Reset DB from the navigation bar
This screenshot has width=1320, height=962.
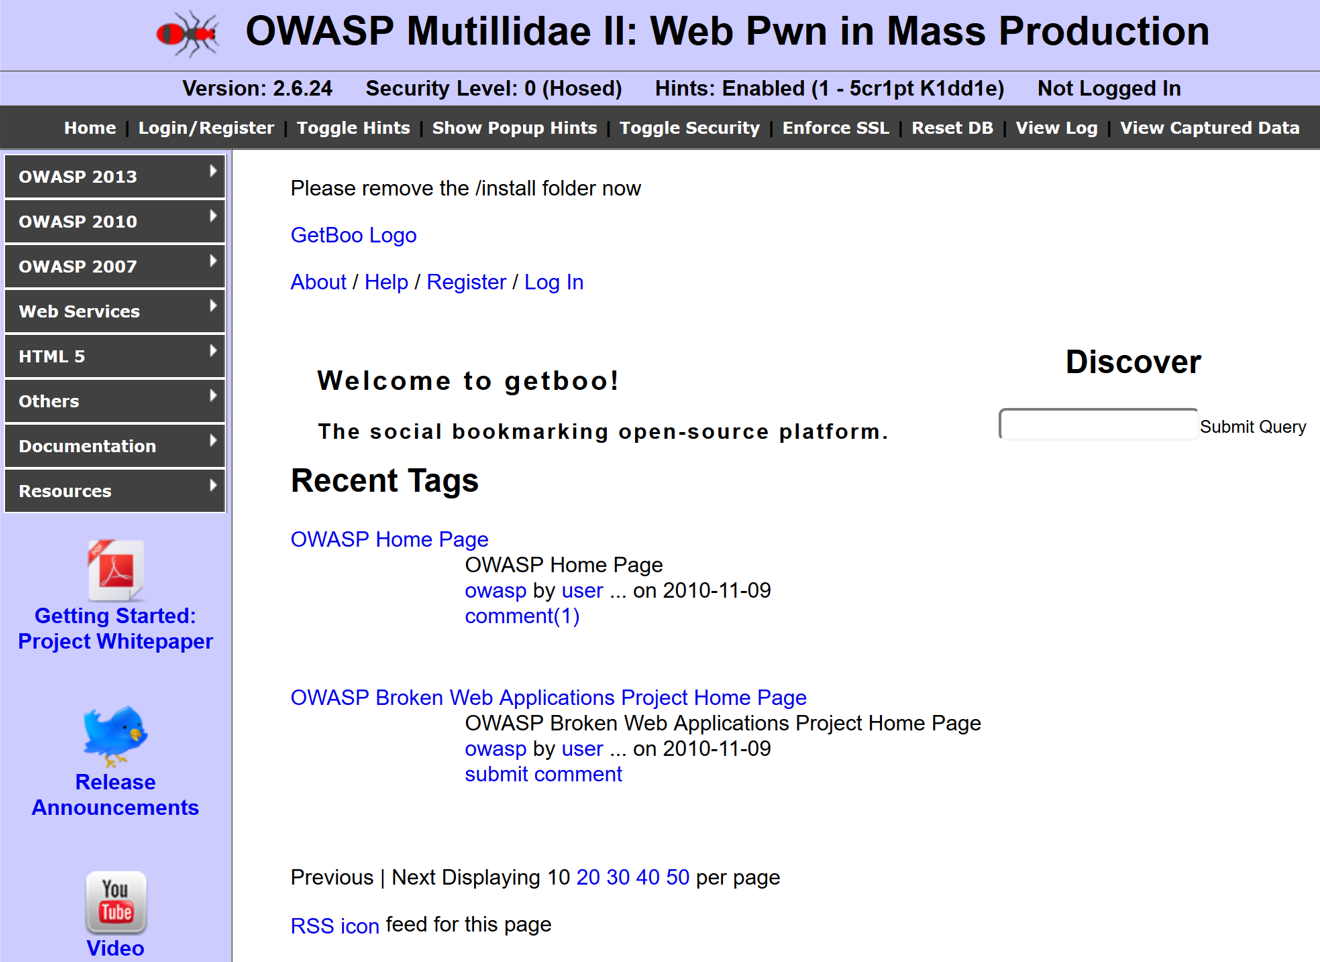(952, 128)
